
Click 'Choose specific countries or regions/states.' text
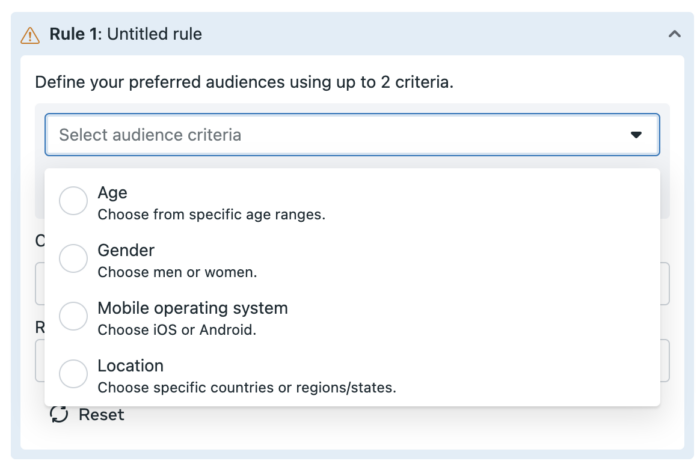pyautogui.click(x=246, y=387)
